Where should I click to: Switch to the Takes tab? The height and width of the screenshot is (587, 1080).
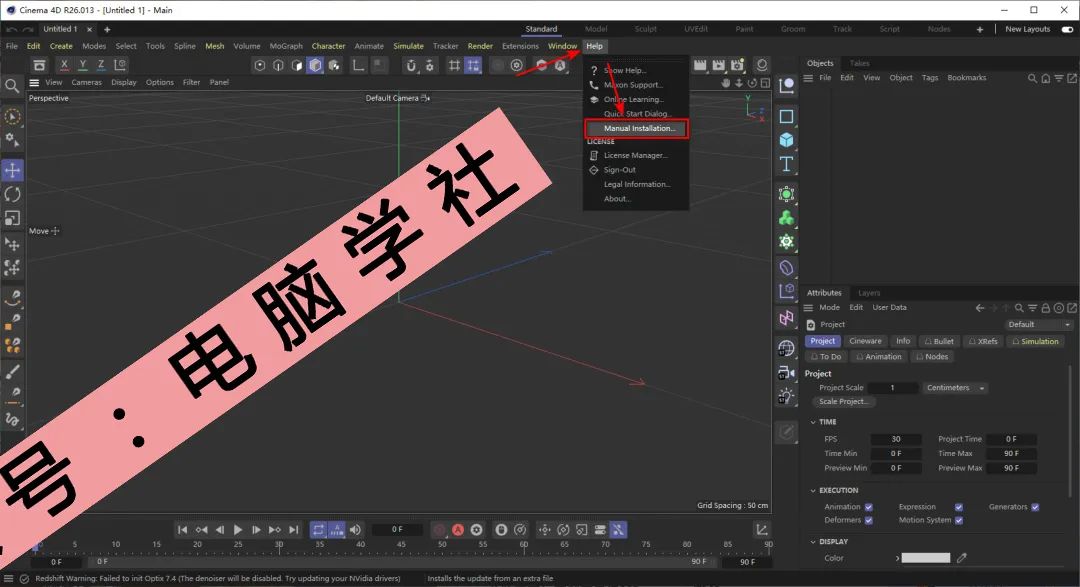860,63
